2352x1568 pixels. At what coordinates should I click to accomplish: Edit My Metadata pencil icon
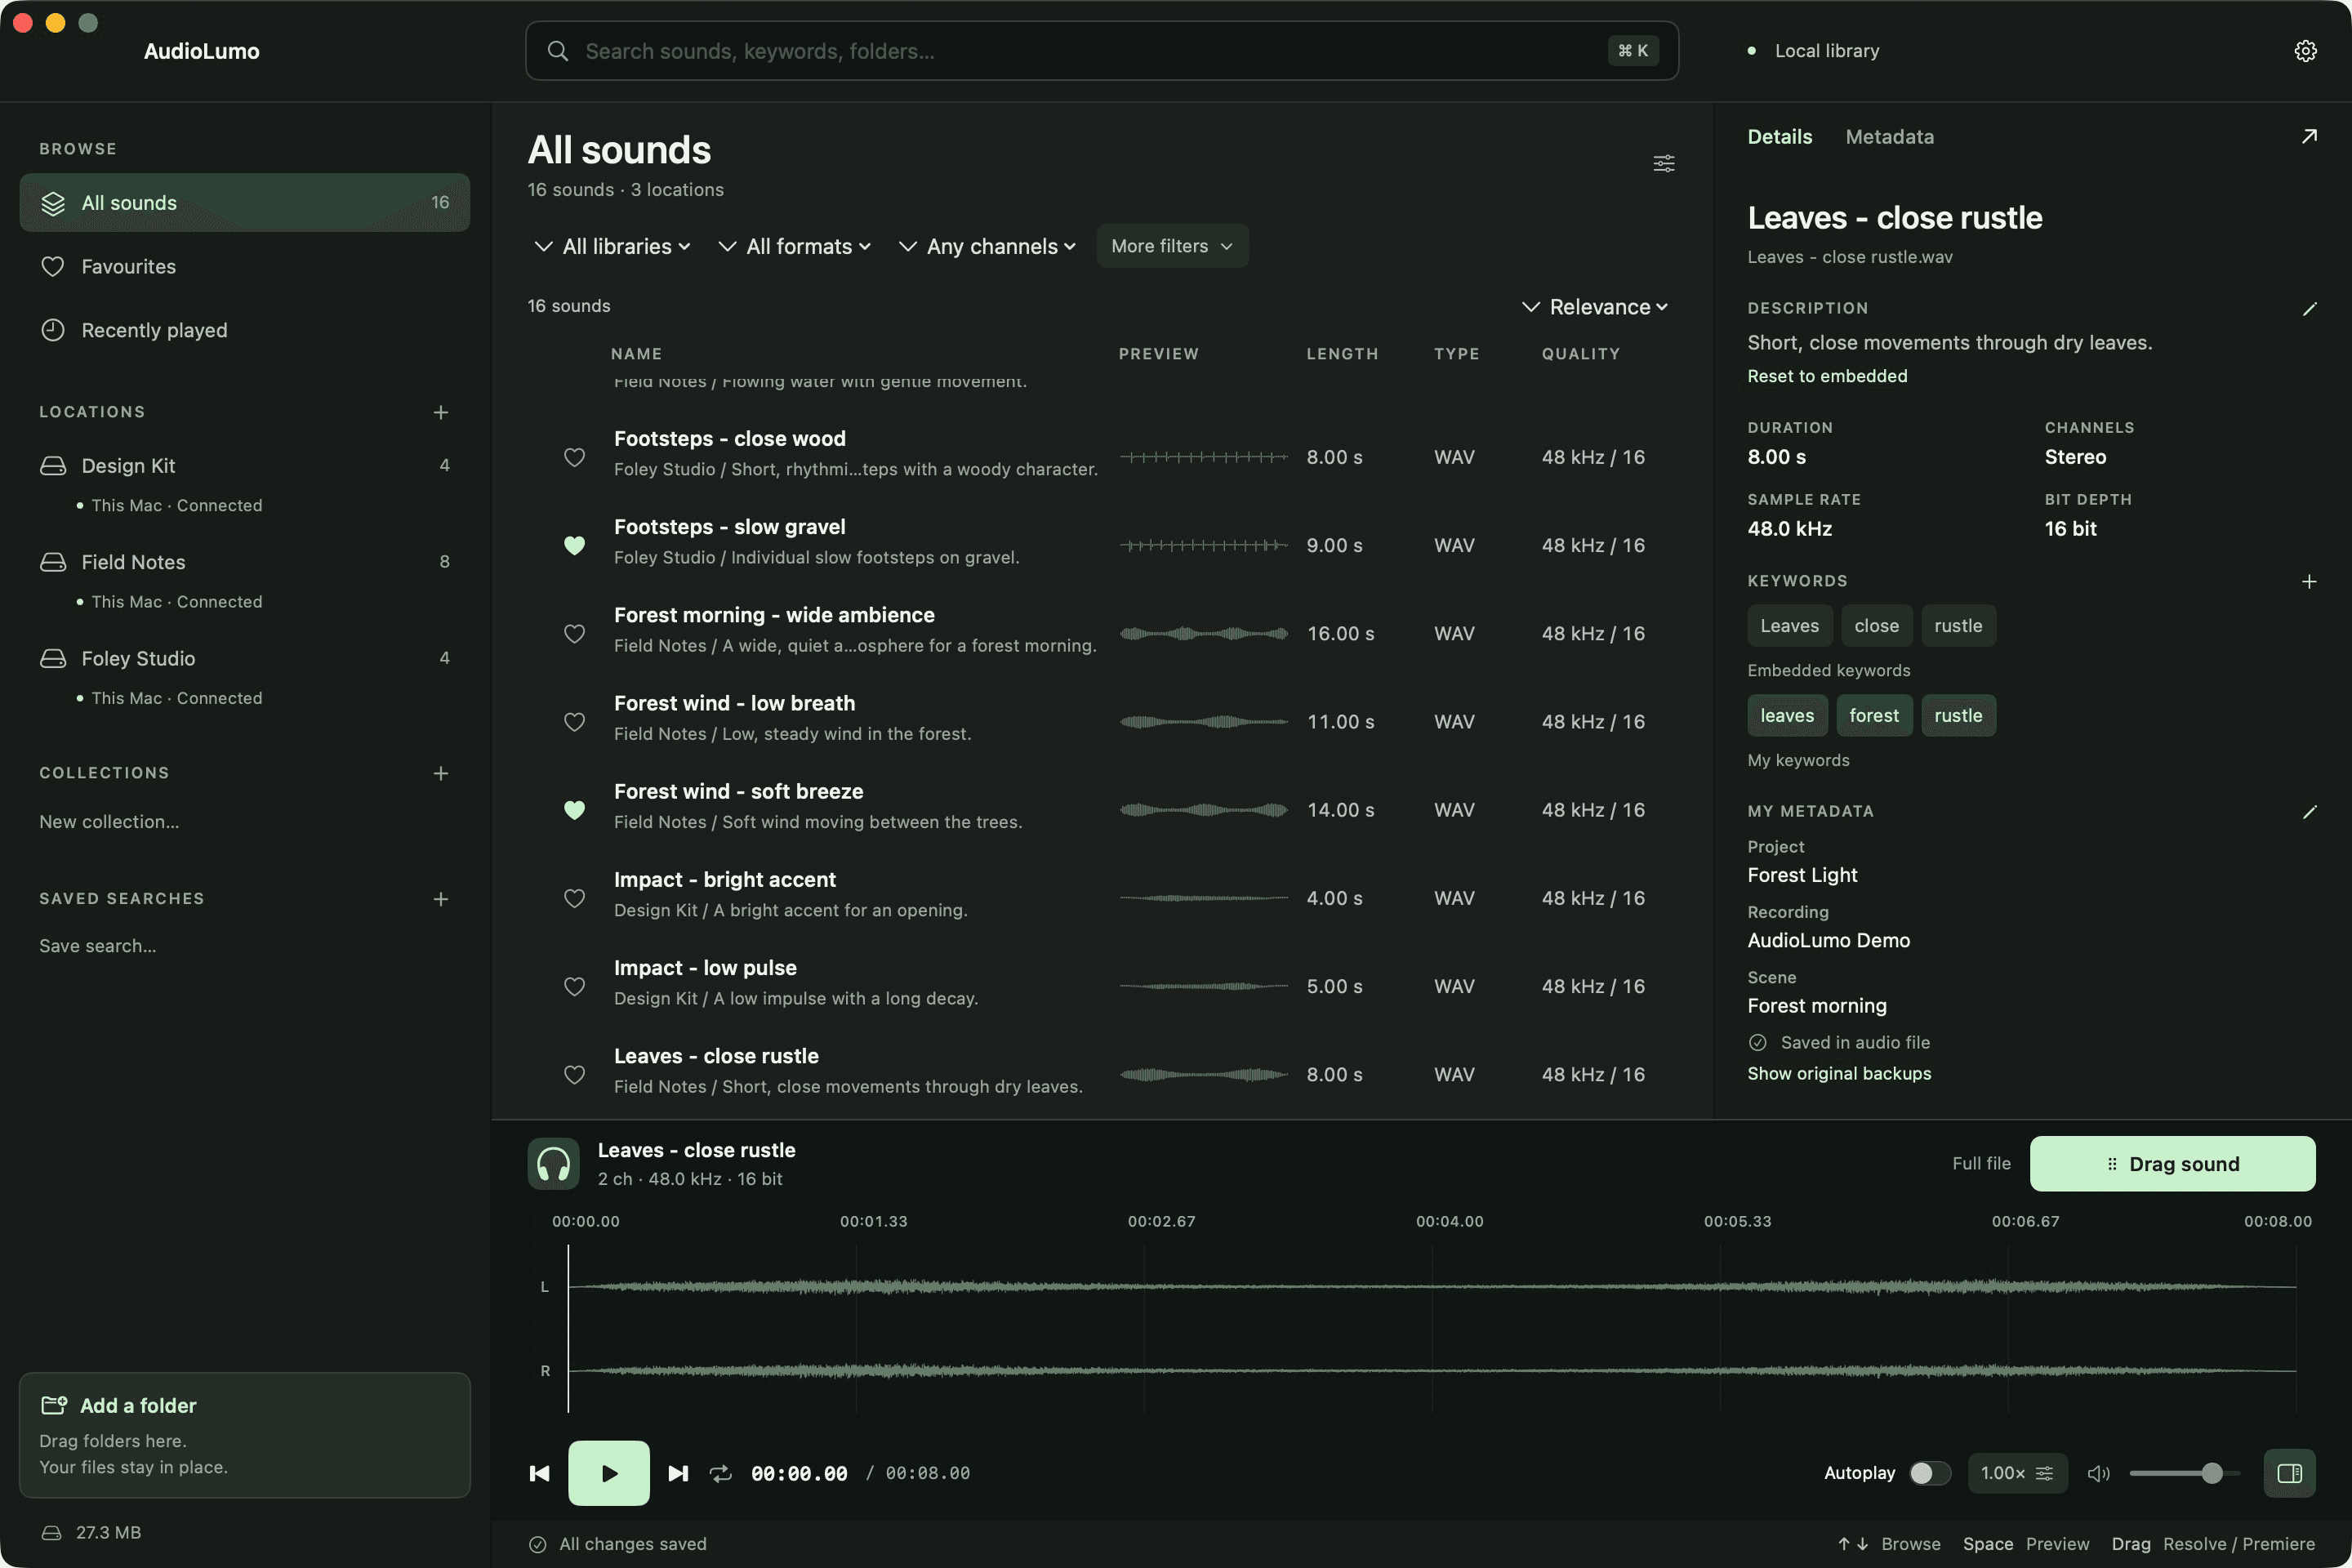tap(2309, 812)
